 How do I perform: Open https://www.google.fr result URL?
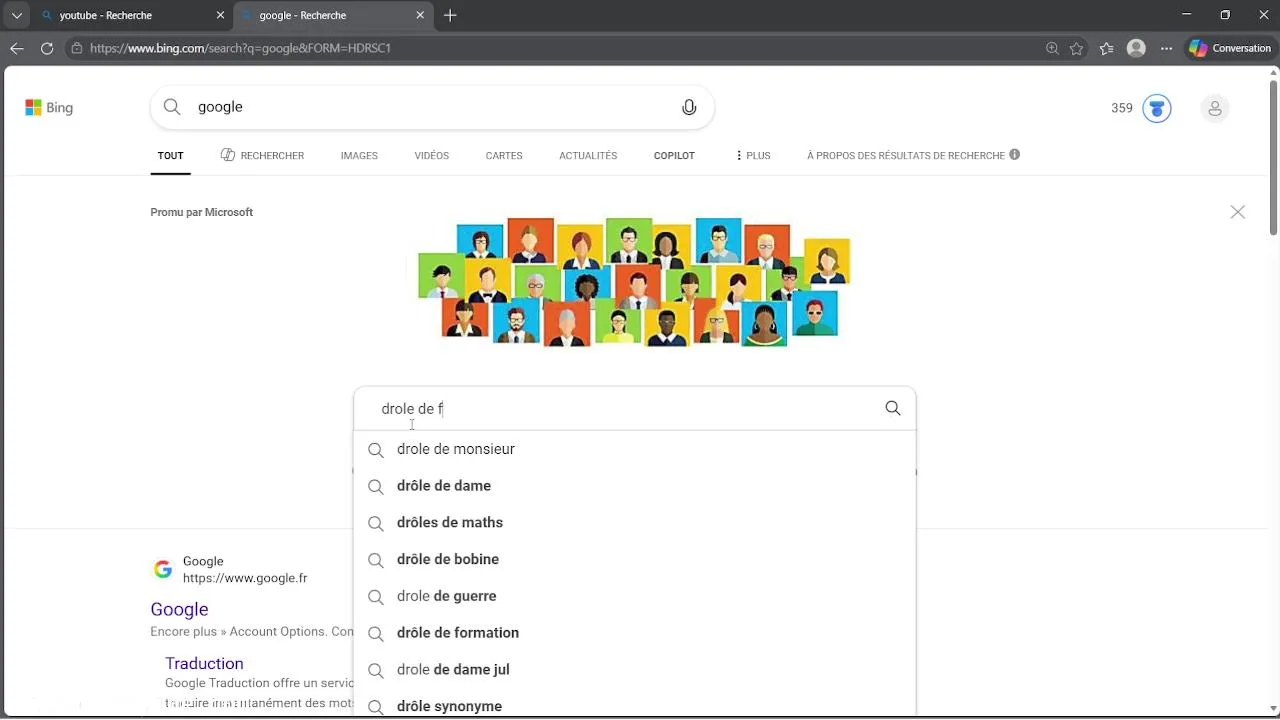pyautogui.click(x=245, y=578)
